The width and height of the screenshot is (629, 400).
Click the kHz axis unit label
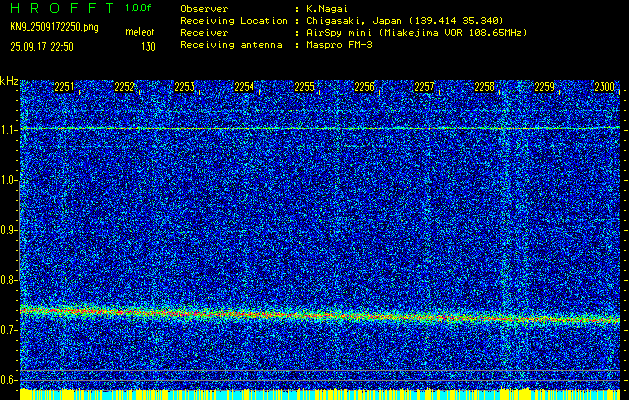[x=9, y=81]
